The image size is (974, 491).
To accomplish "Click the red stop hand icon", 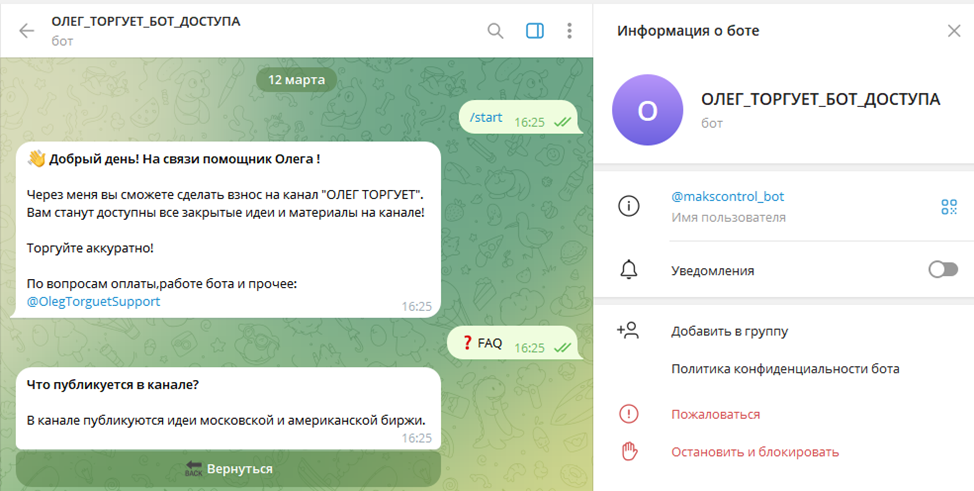I will (629, 452).
